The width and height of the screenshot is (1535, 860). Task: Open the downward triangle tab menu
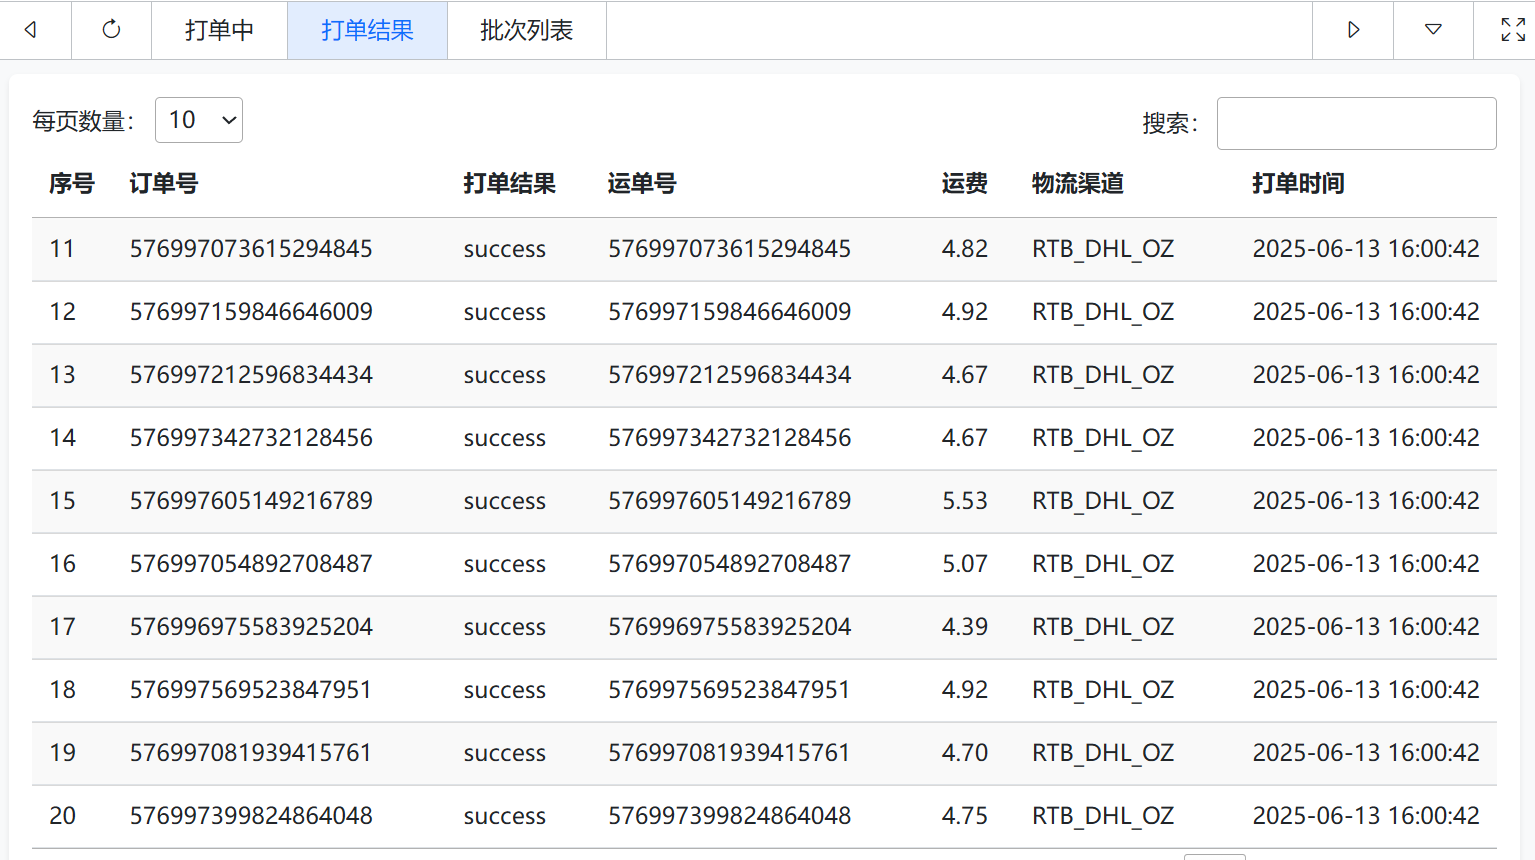[1433, 30]
